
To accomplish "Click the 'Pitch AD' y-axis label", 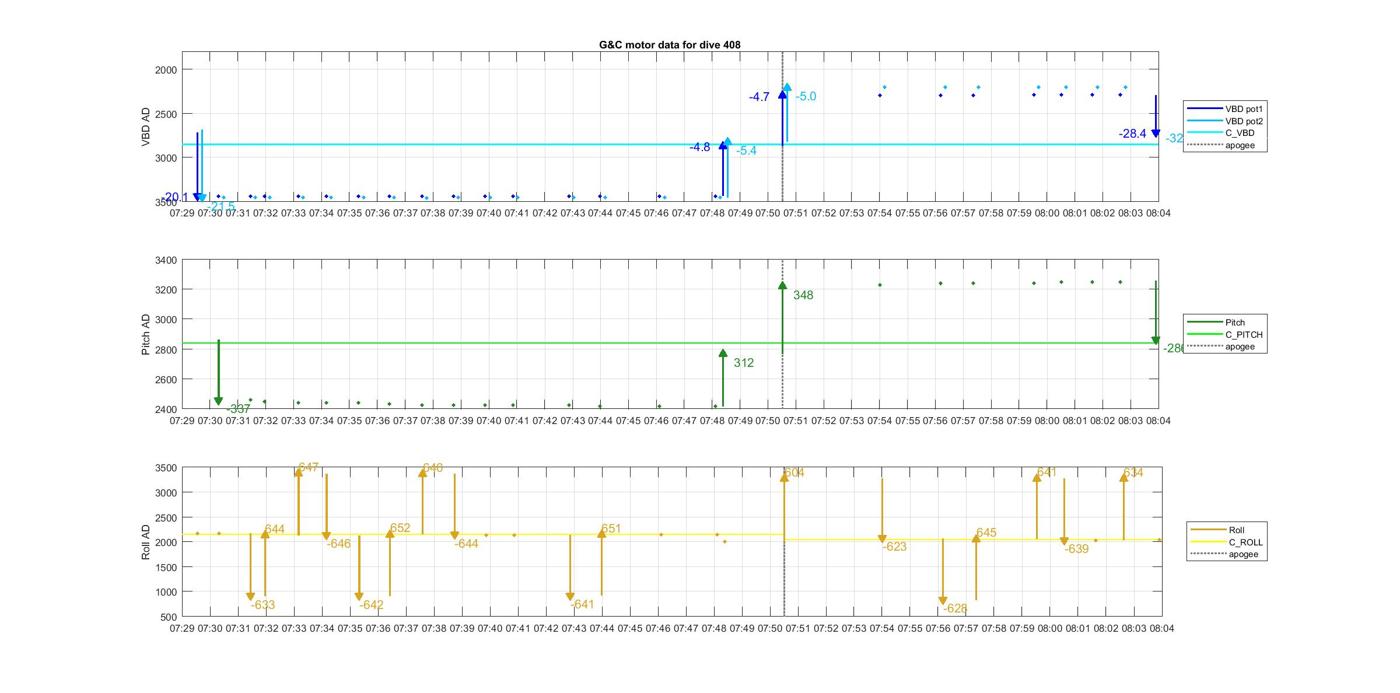I will pos(146,335).
